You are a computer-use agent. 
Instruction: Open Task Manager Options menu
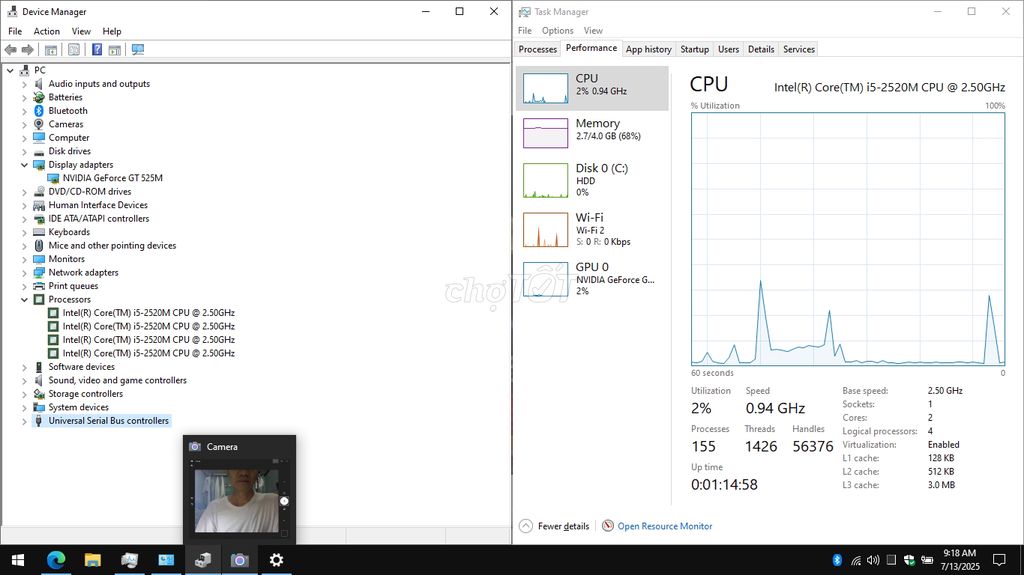click(557, 31)
